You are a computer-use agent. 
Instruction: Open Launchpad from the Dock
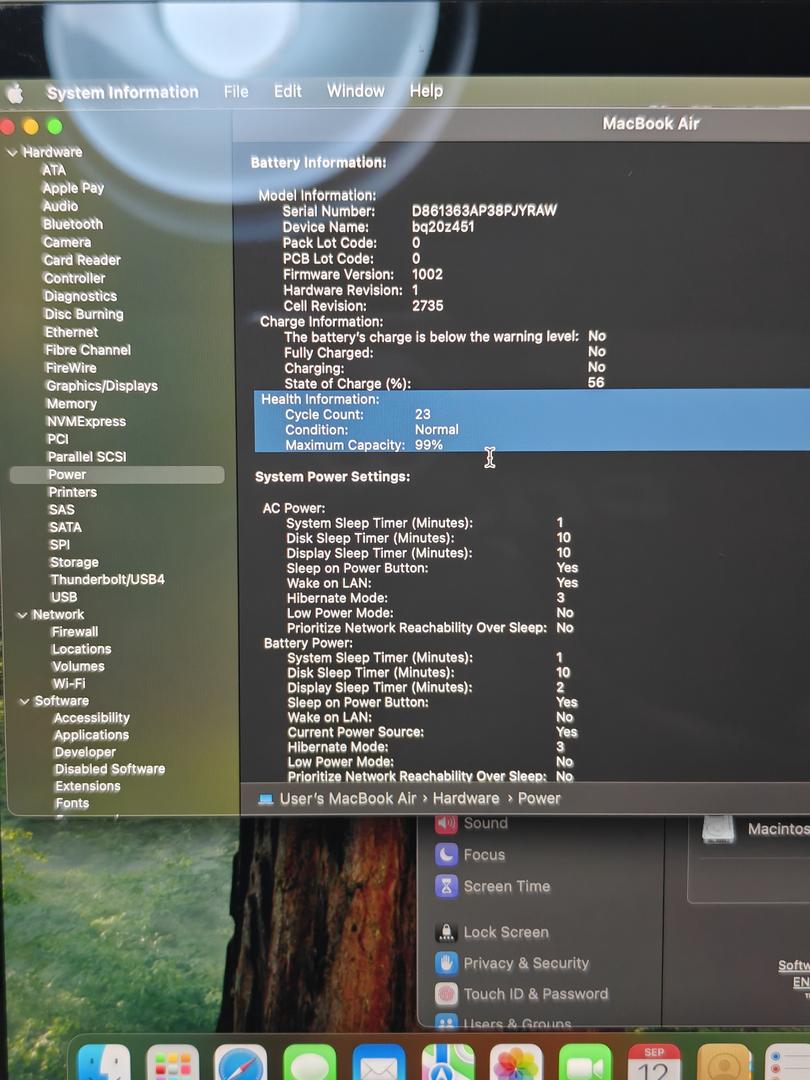pos(172,1063)
